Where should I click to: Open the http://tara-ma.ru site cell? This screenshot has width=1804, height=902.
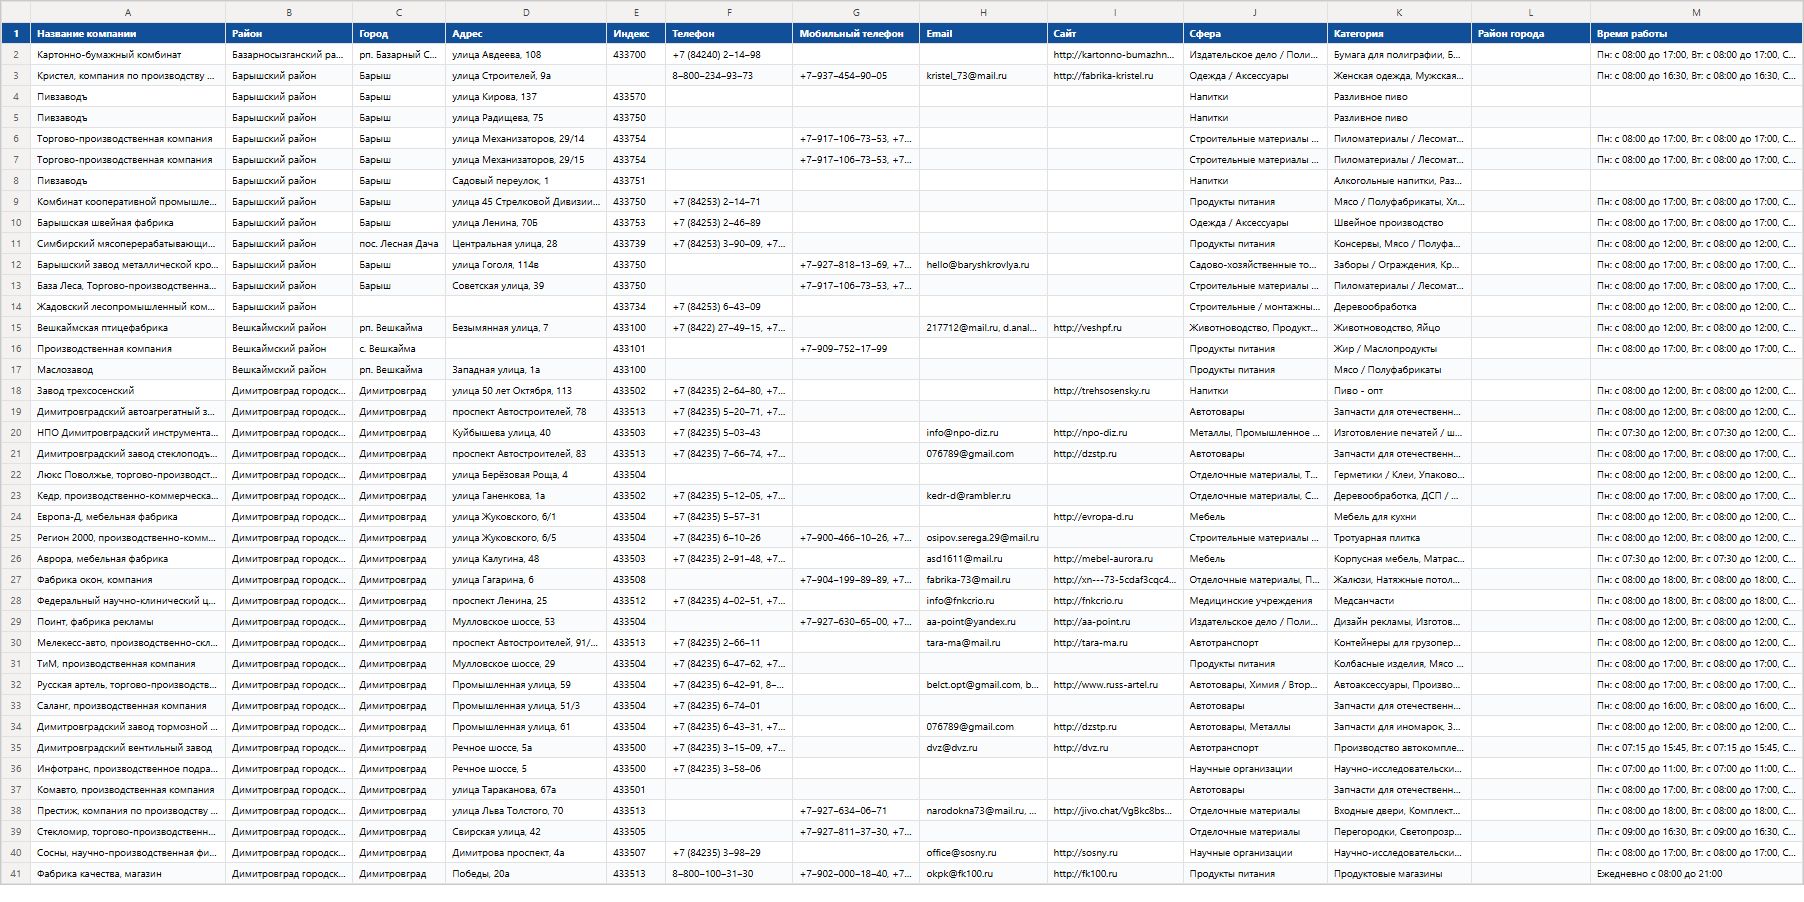(x=1116, y=643)
